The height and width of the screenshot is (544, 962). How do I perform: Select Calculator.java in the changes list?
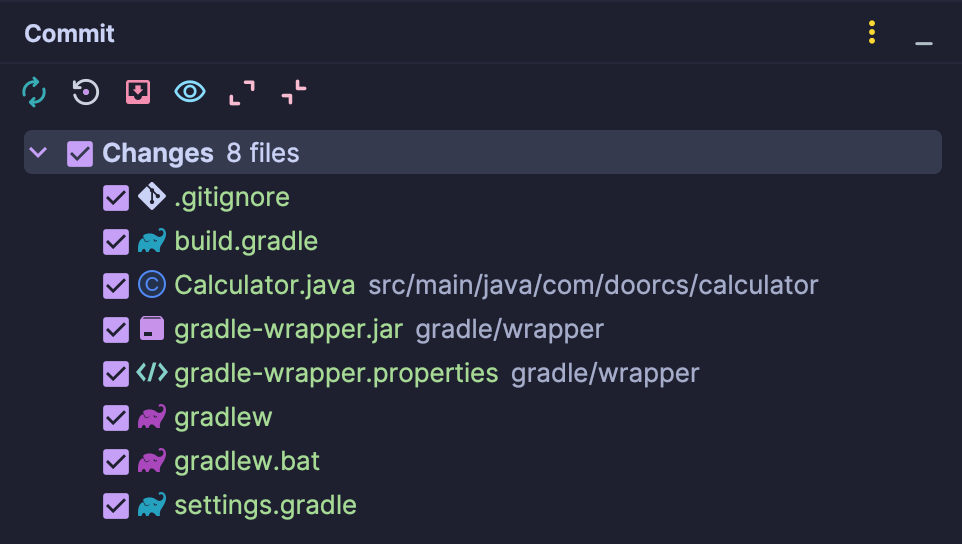point(264,285)
